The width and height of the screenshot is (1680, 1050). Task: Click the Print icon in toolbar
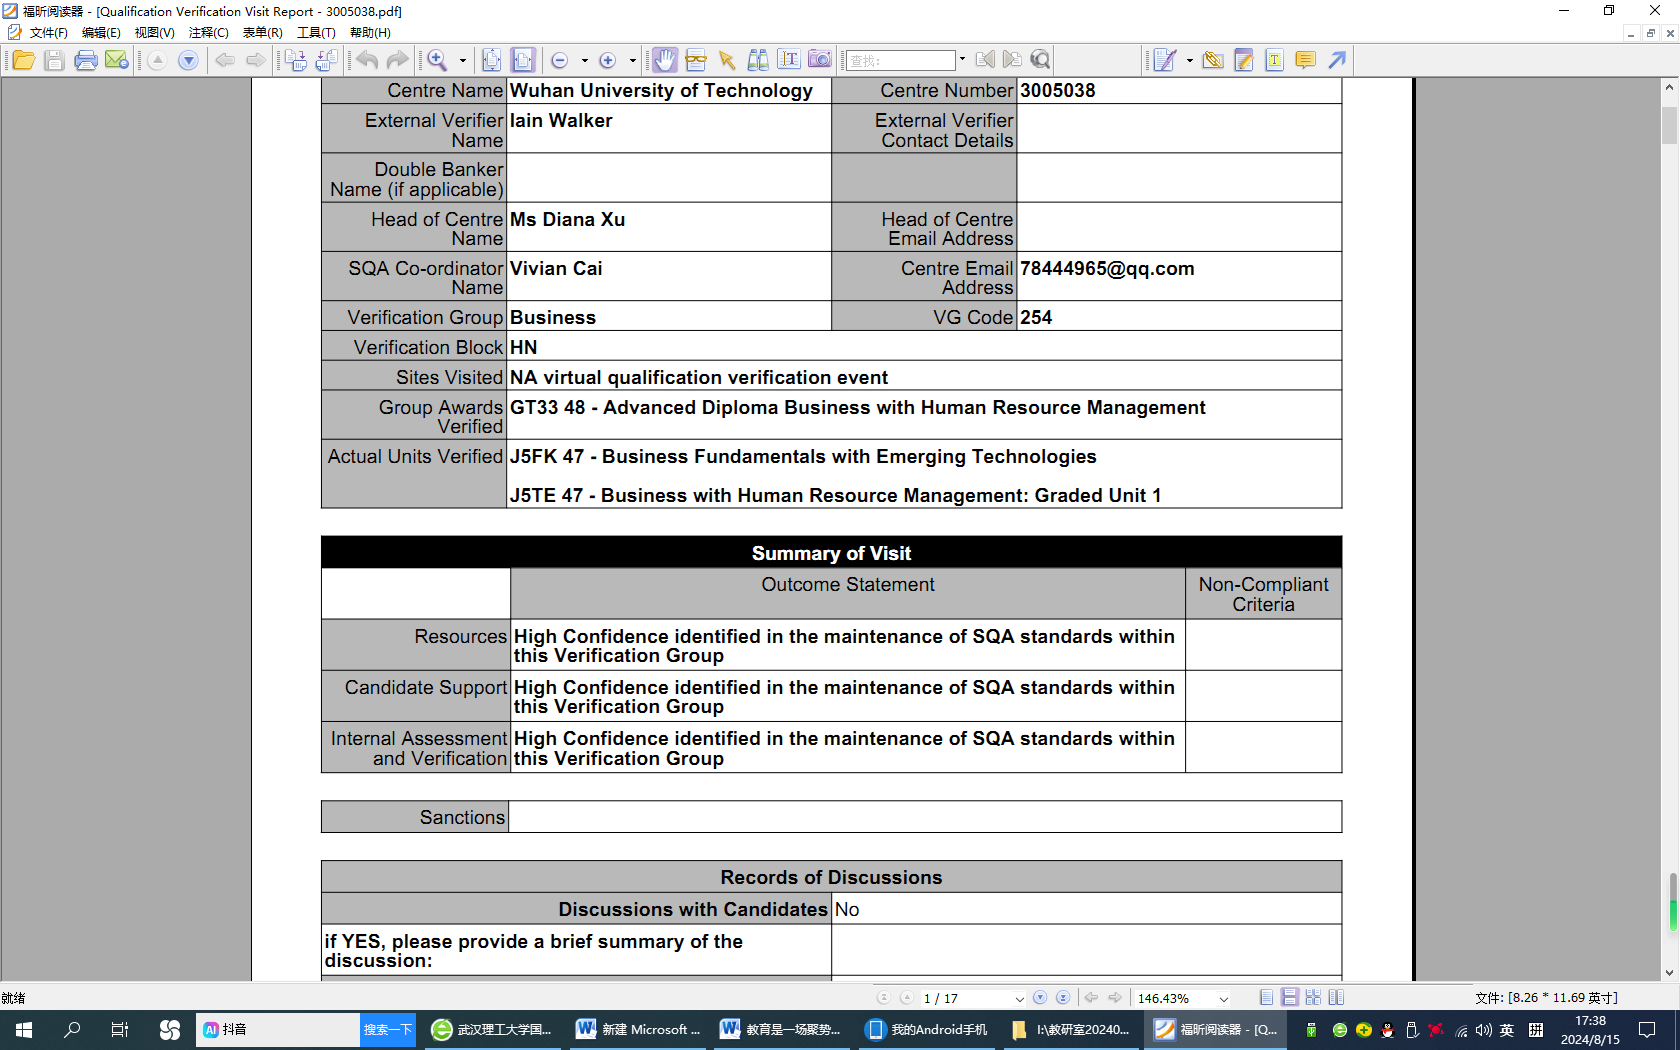(x=86, y=61)
